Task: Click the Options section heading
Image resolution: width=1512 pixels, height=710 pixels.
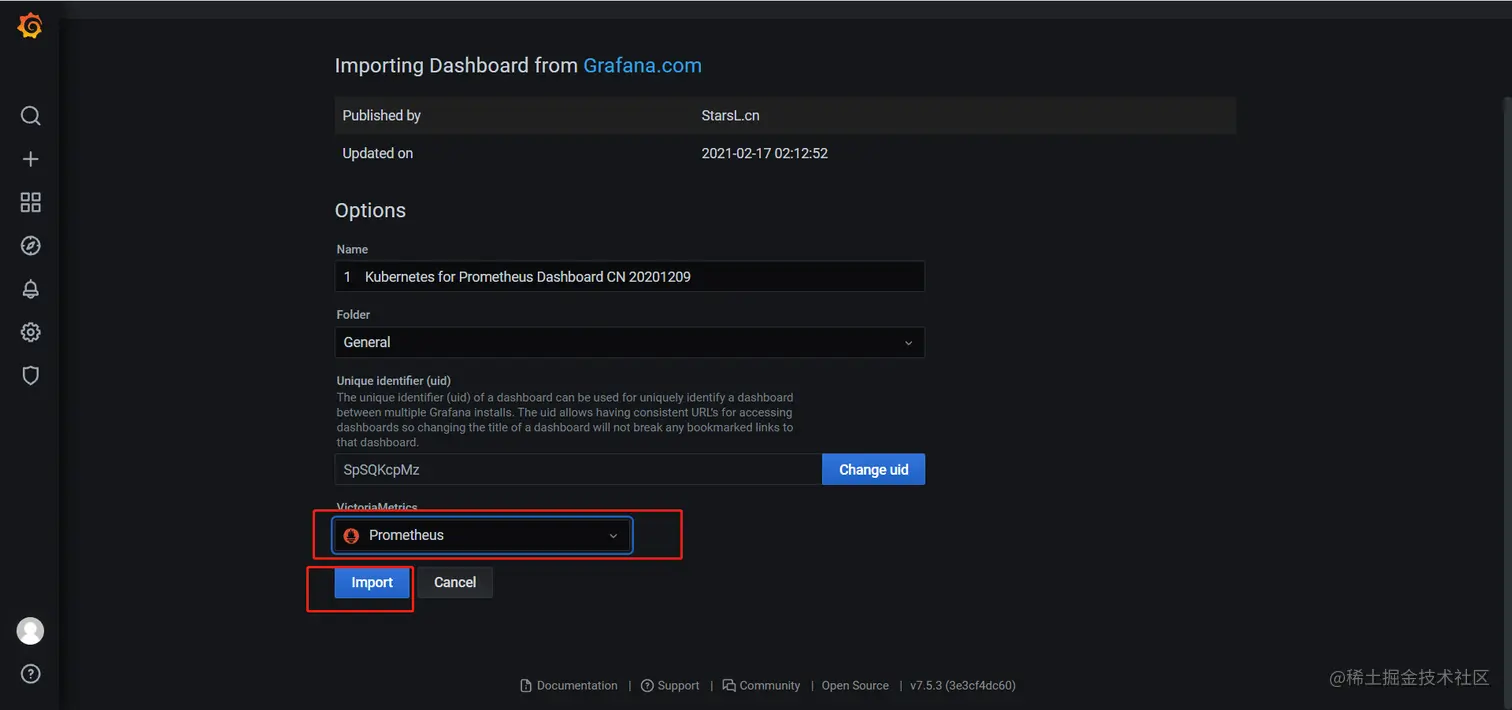Action: (370, 211)
